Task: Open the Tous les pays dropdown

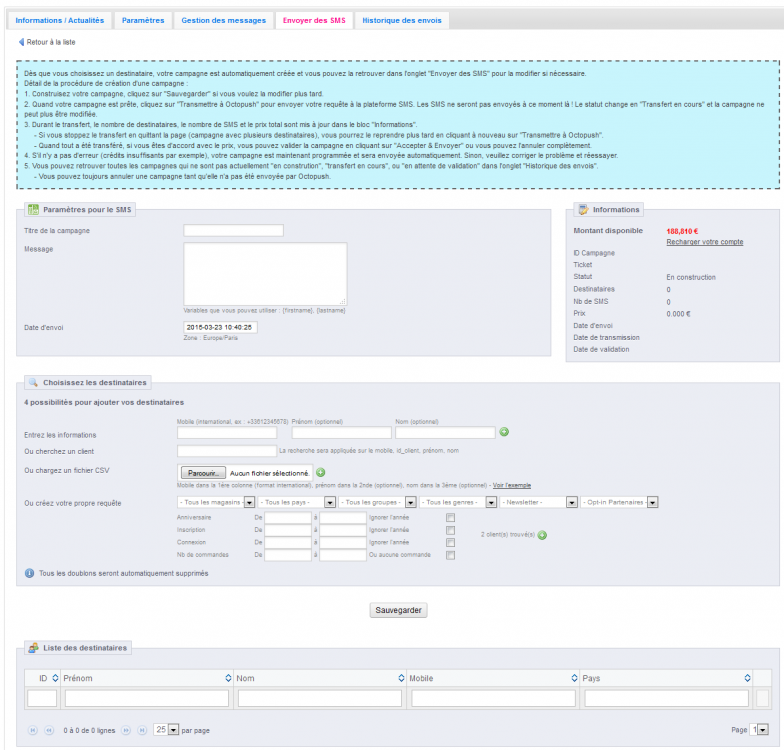Action: pos(296,502)
